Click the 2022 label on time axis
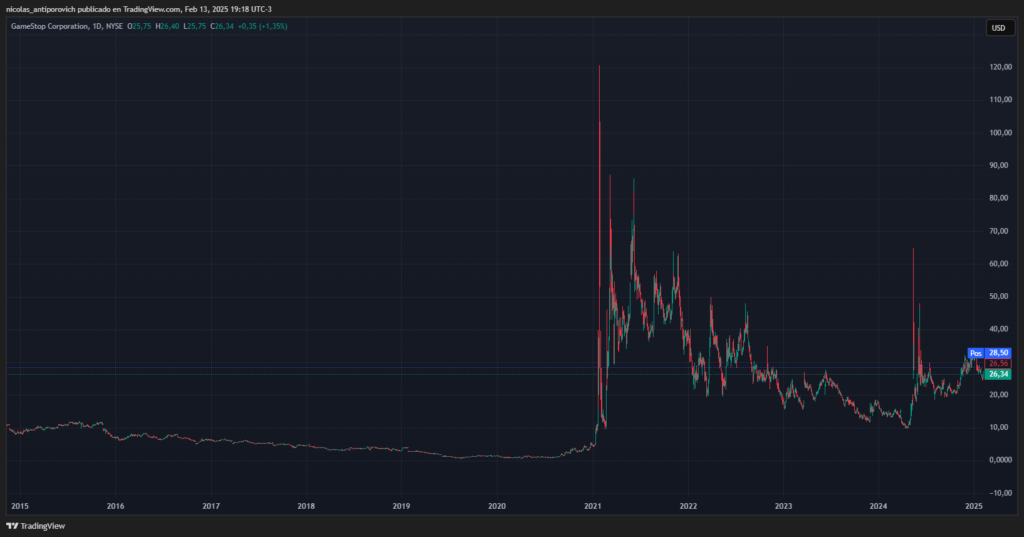Screen dimensions: 1024x537 click(688, 506)
